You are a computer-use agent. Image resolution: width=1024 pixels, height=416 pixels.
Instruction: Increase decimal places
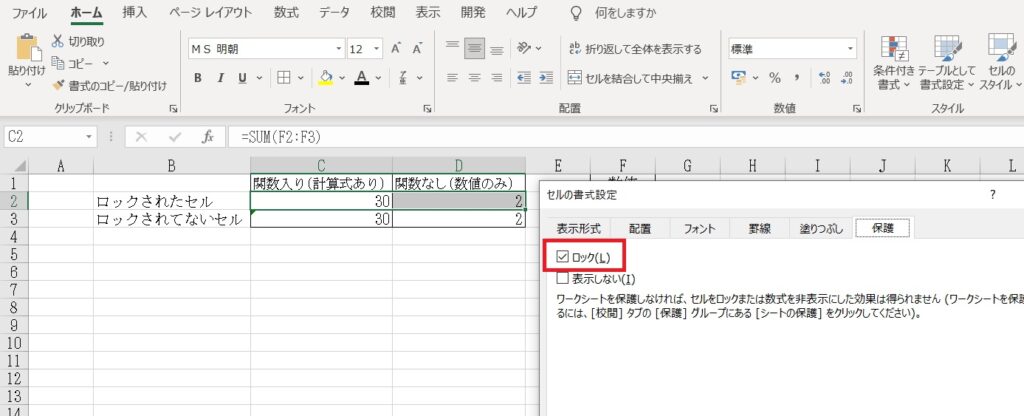coord(824,78)
